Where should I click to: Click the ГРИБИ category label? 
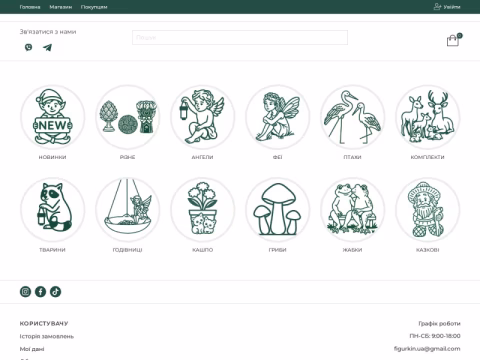click(277, 250)
